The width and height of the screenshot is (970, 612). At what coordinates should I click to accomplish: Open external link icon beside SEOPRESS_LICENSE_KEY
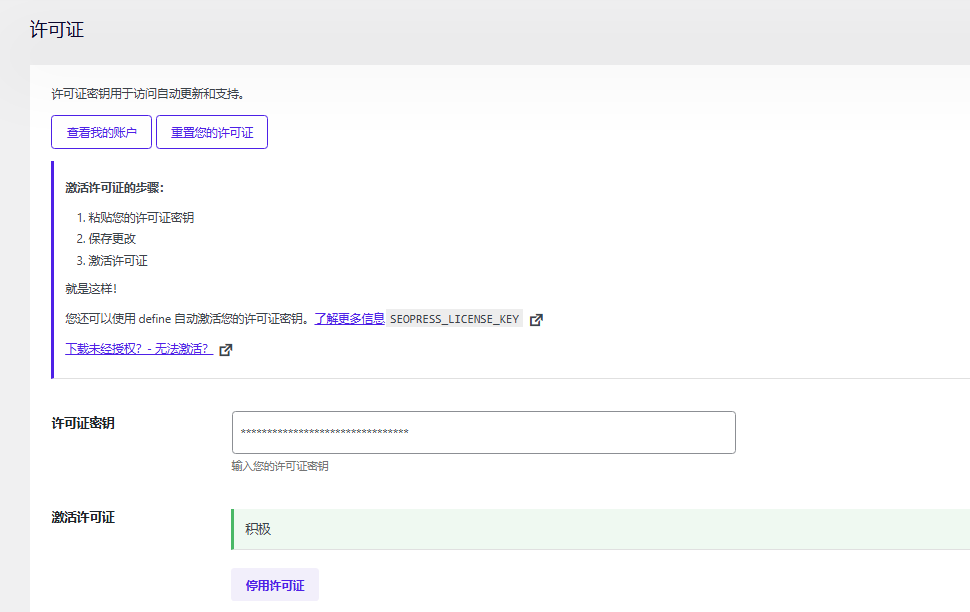click(x=536, y=318)
